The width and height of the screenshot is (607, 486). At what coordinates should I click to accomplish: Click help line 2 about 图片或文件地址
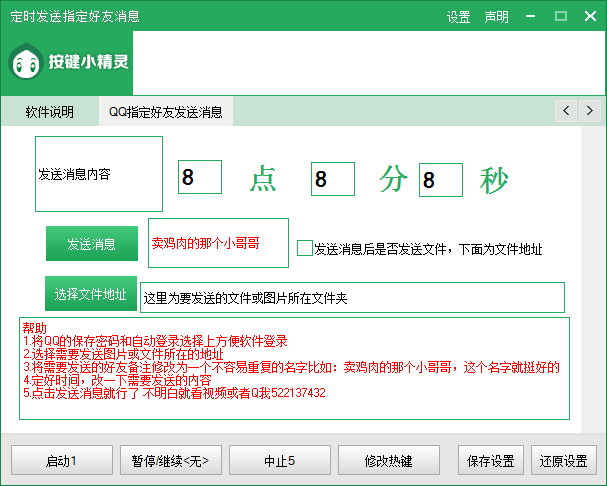pos(123,354)
